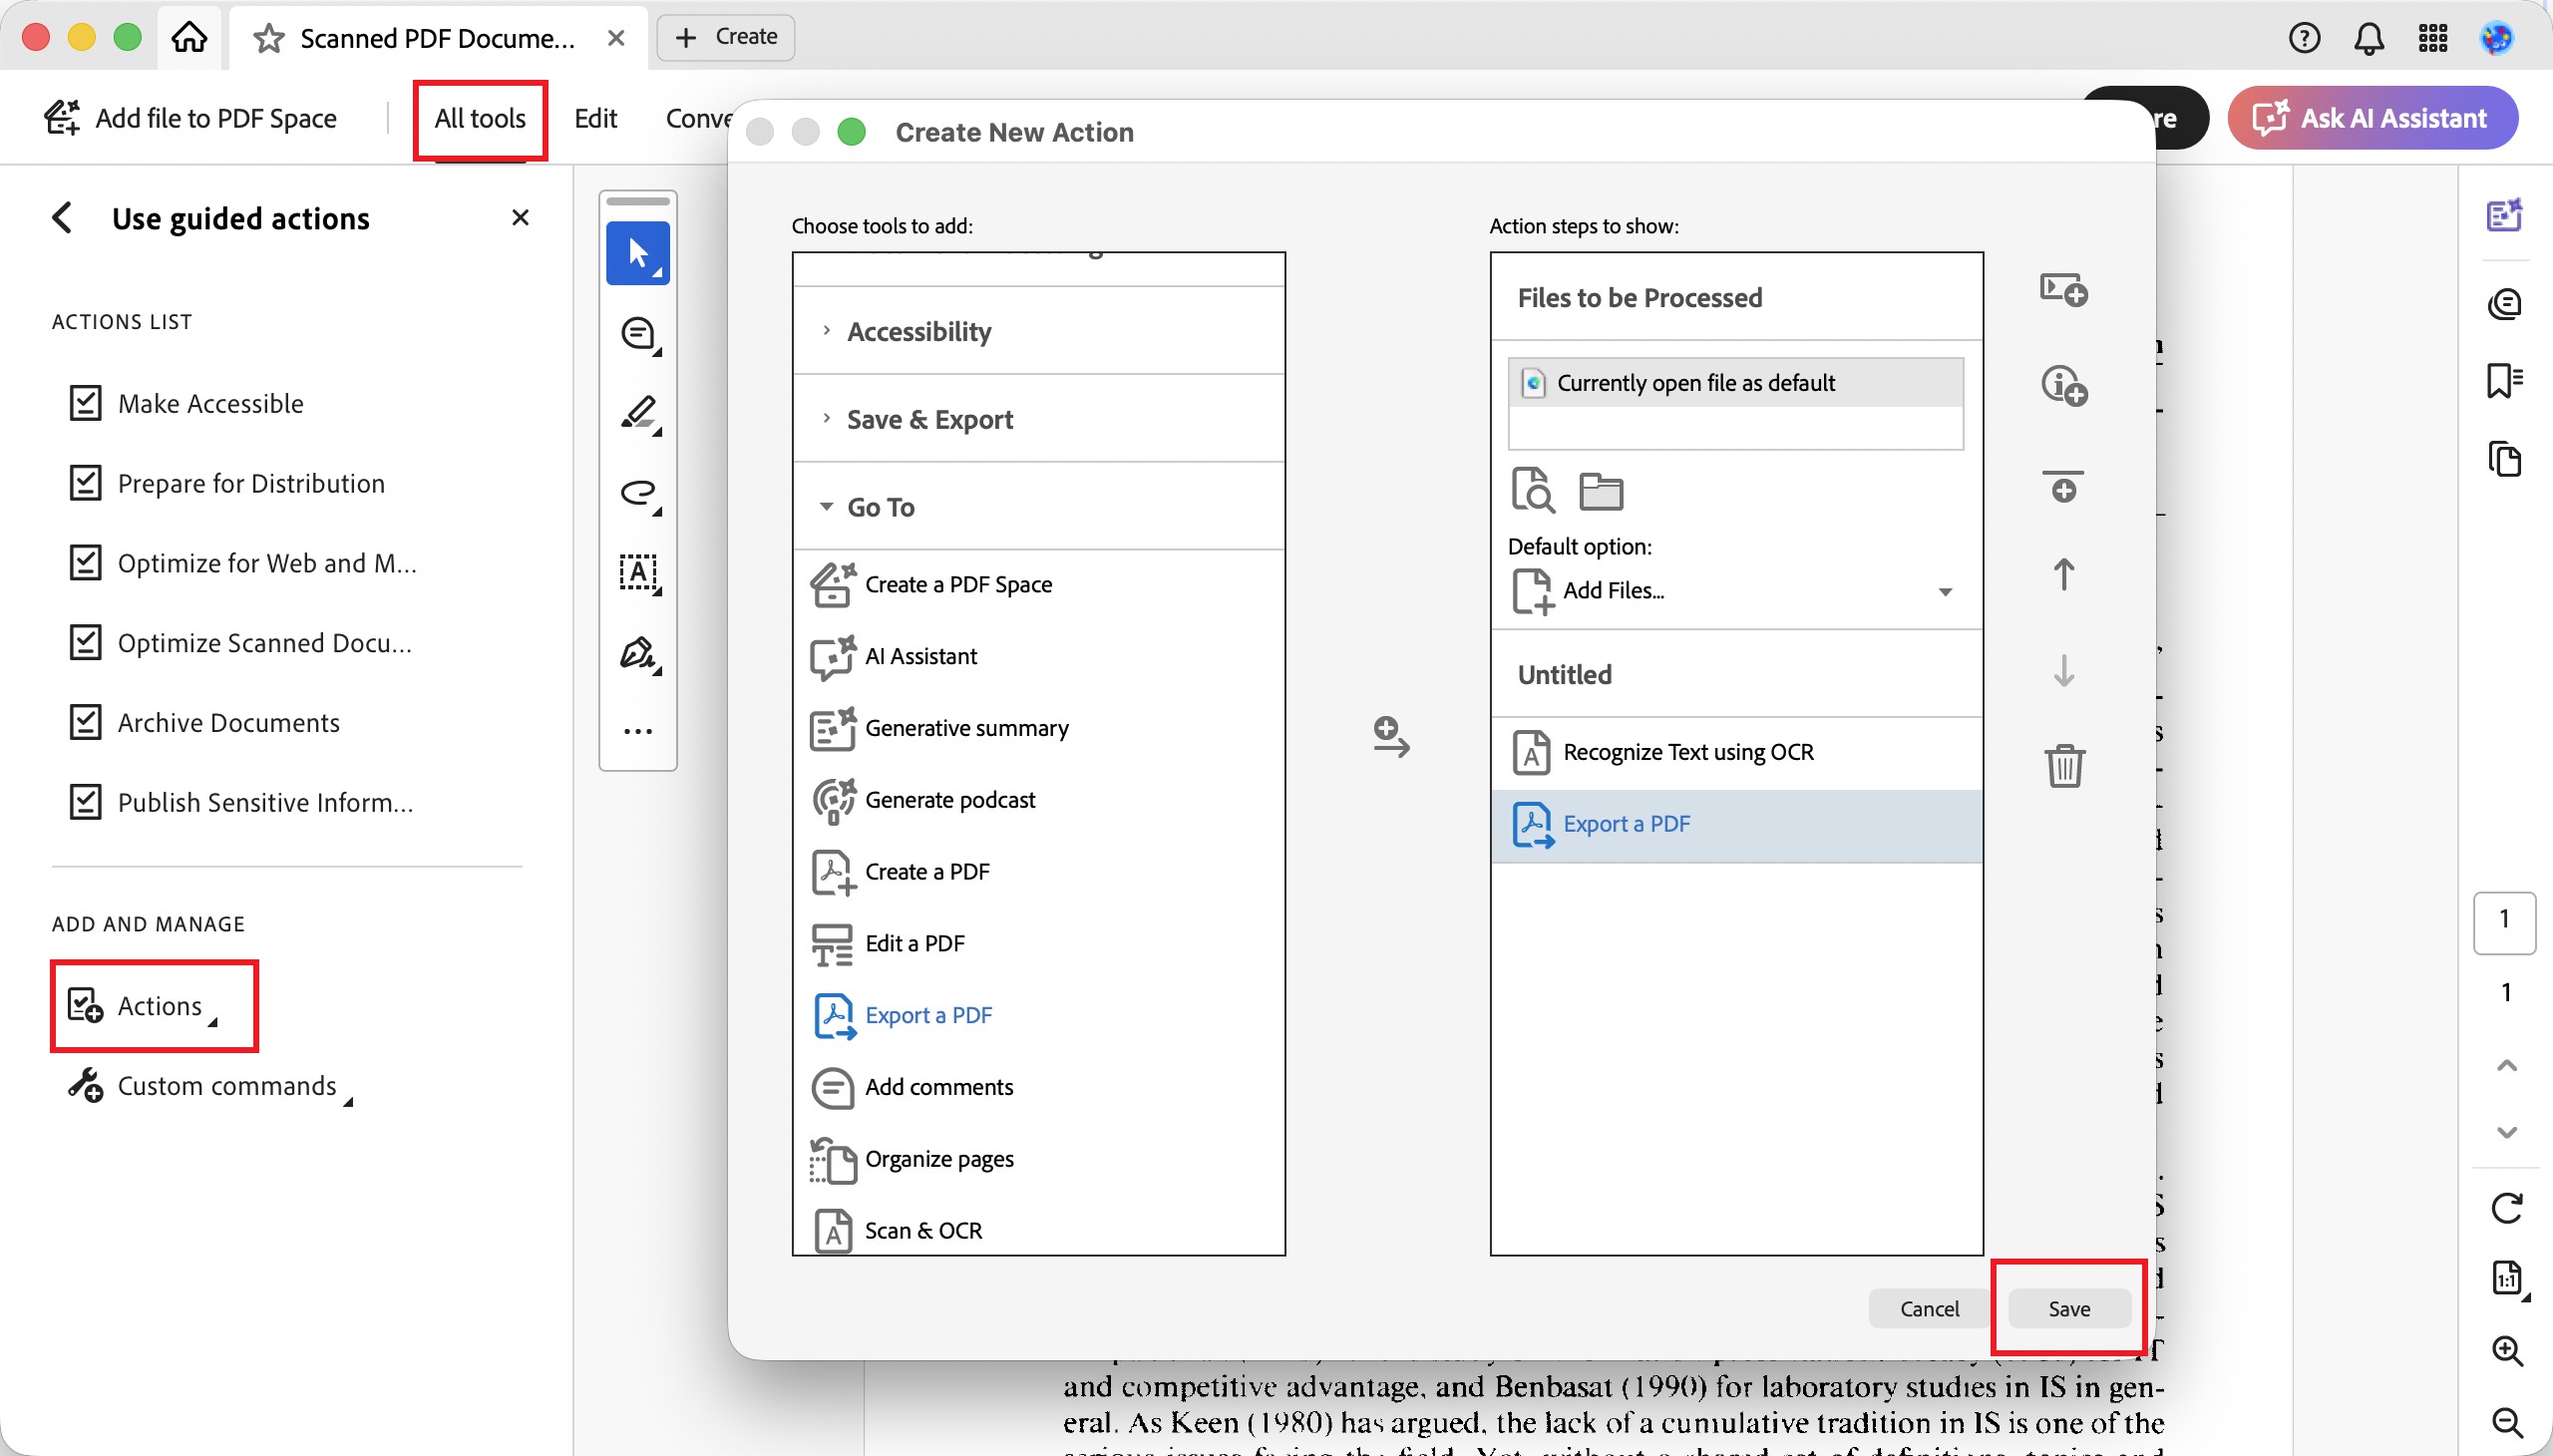Screen dimensions: 2553x1456
Task: Go back from Use guided actions
Action: coord(62,218)
